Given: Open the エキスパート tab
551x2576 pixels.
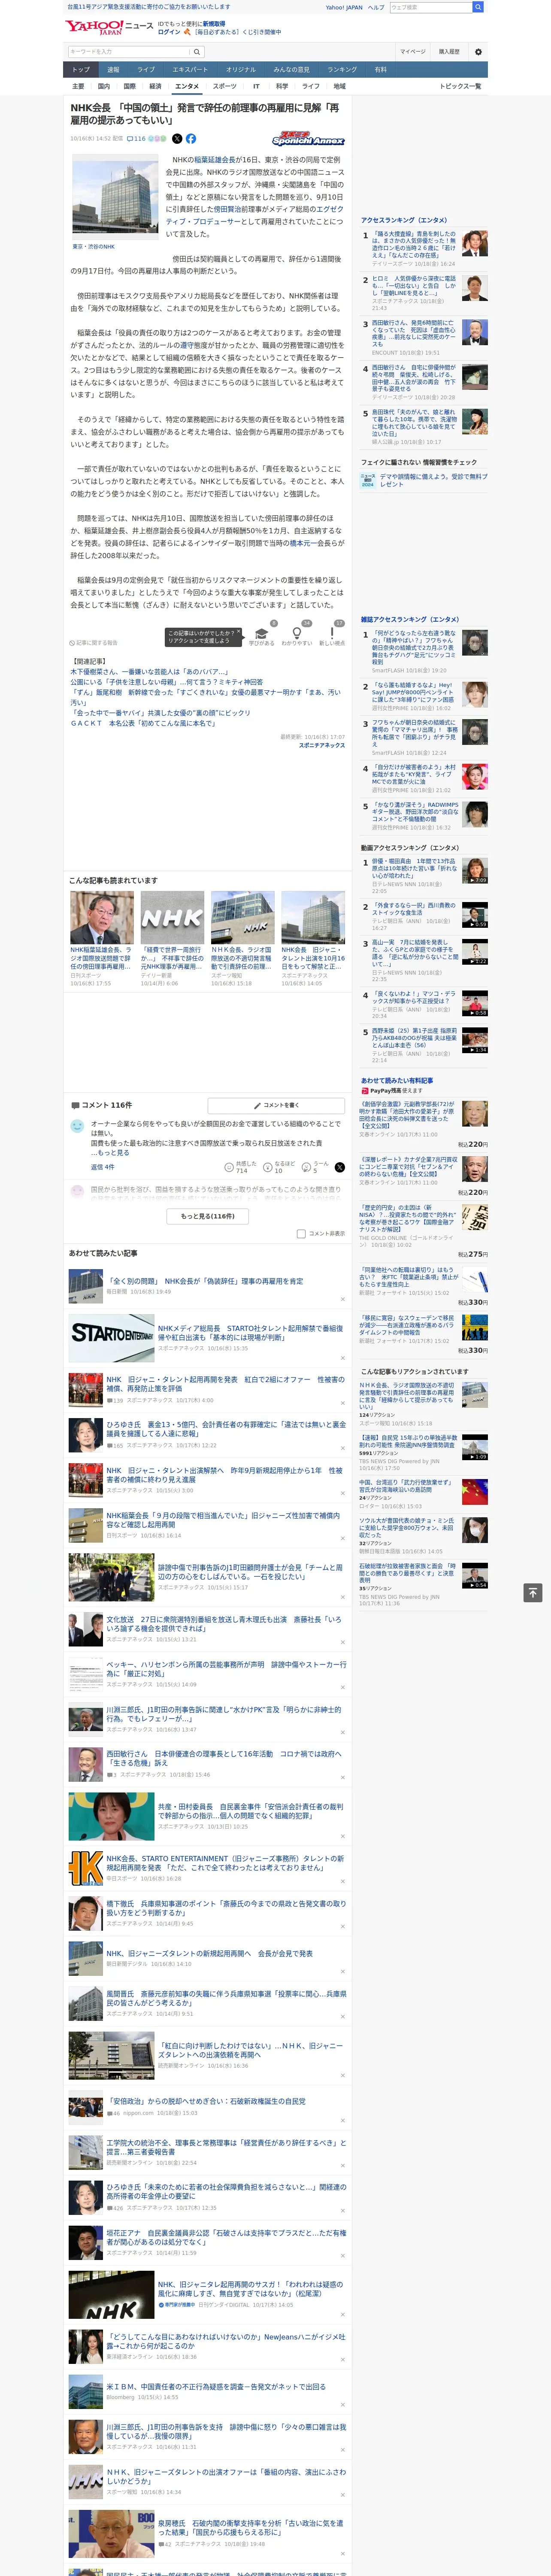Looking at the screenshot, I should (x=190, y=70).
